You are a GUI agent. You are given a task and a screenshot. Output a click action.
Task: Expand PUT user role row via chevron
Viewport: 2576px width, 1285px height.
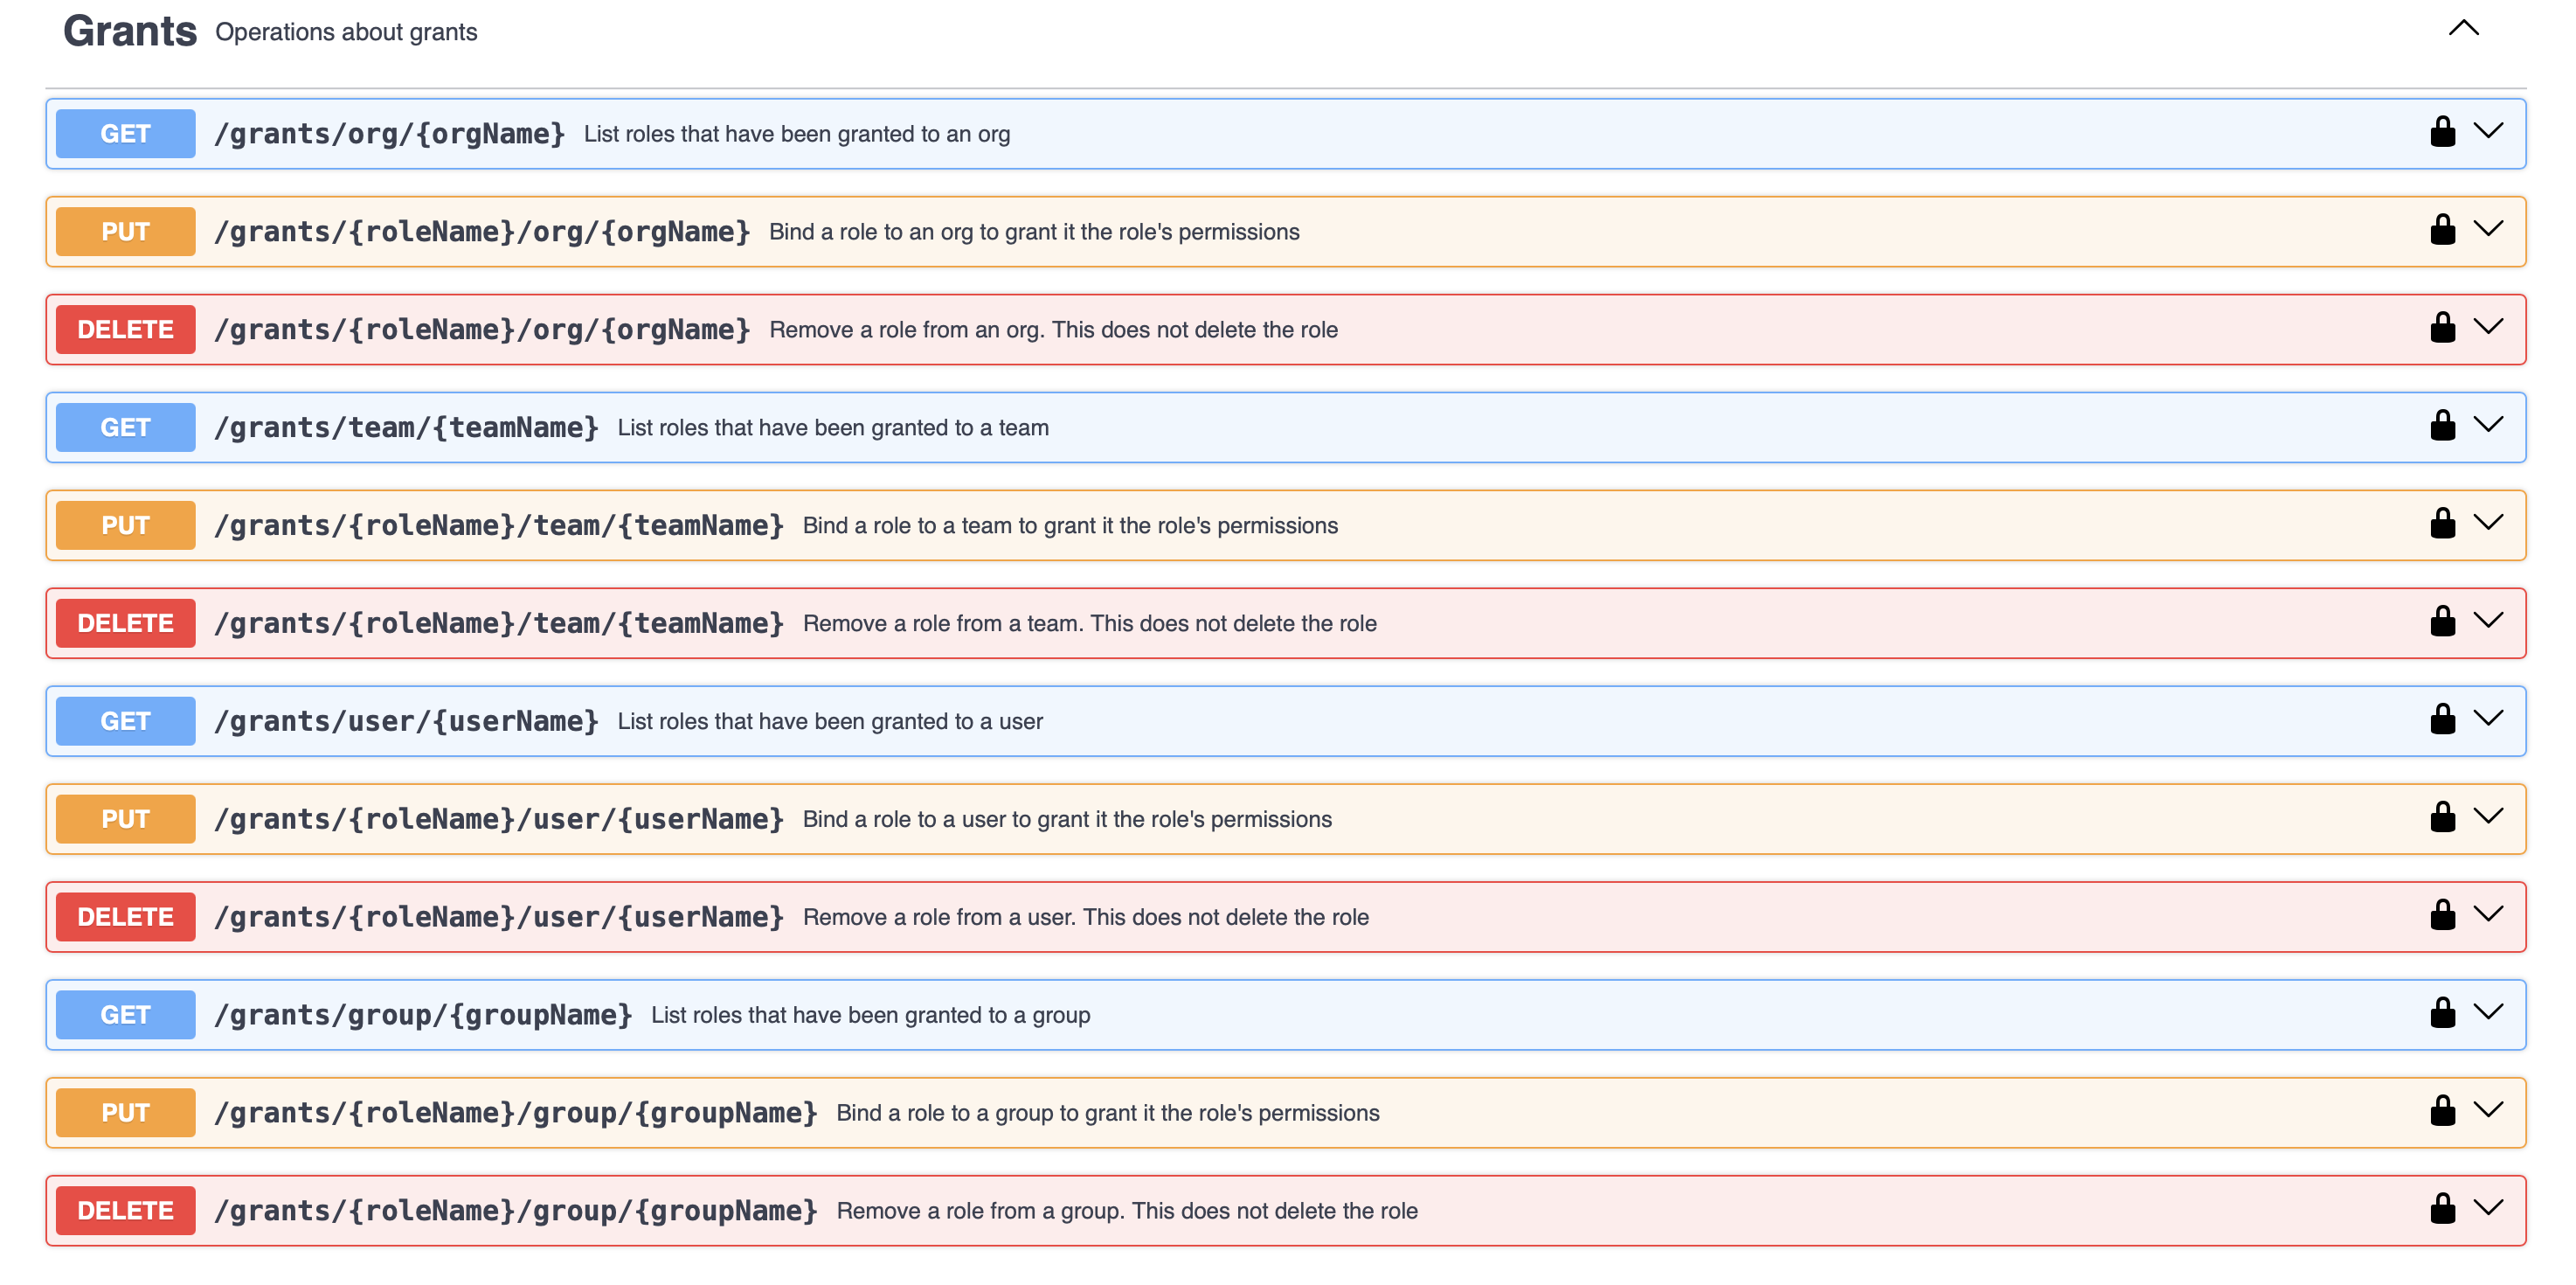click(x=2488, y=817)
